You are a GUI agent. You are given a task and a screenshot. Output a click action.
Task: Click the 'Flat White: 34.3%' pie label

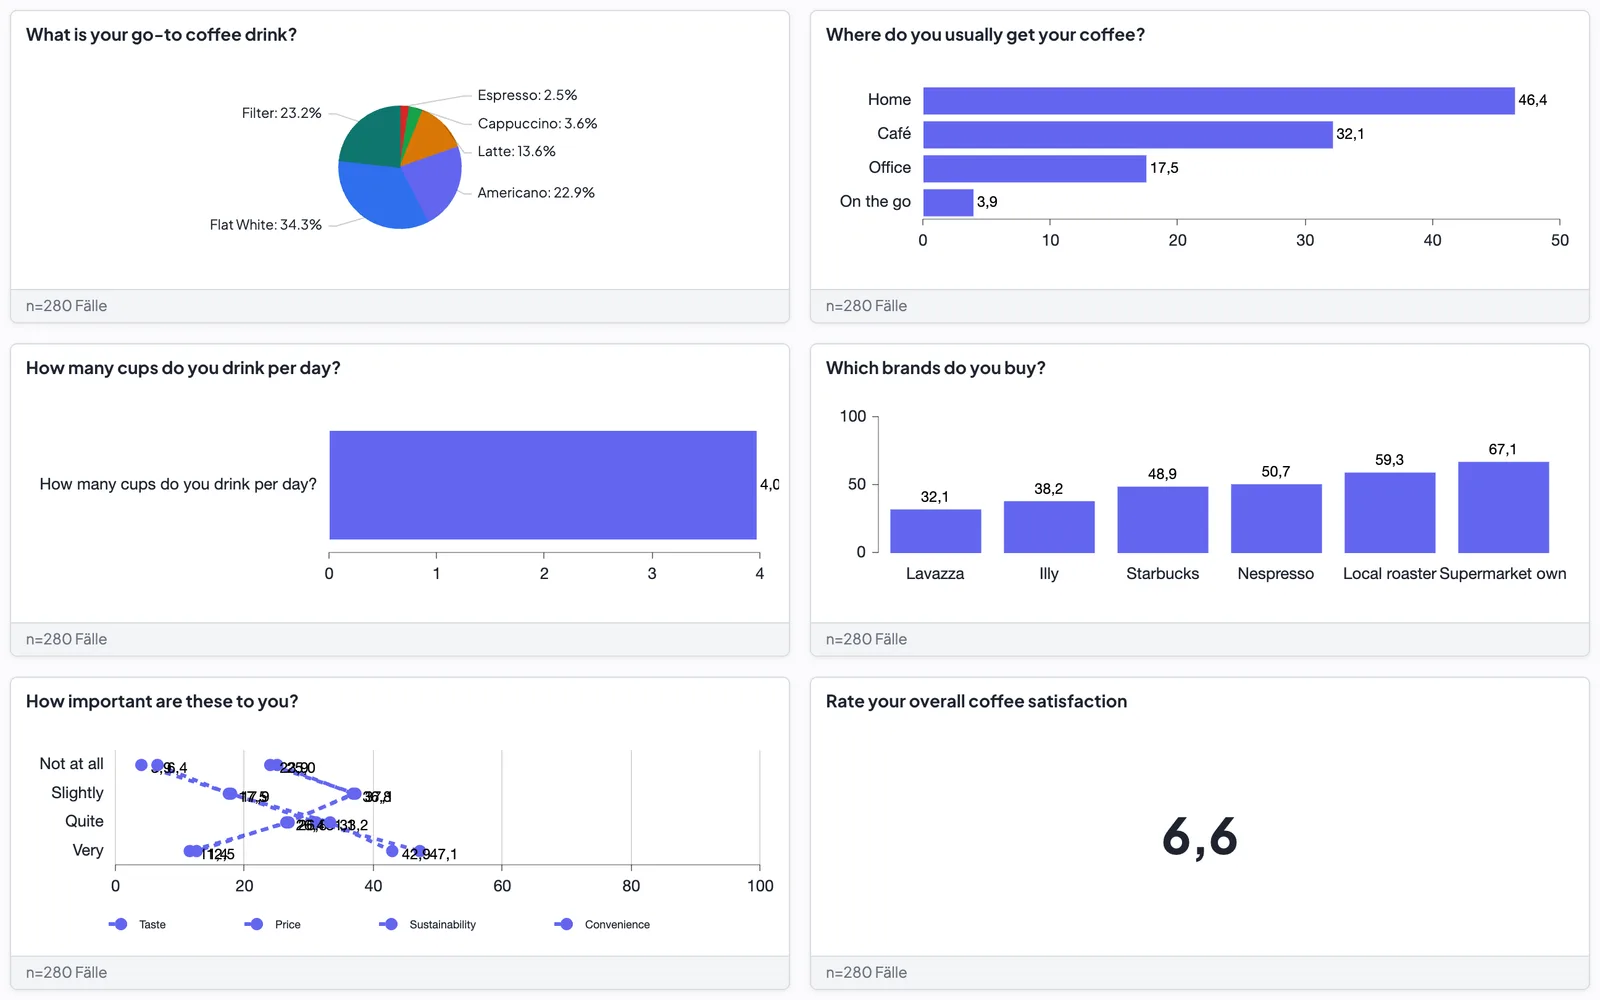(x=266, y=224)
